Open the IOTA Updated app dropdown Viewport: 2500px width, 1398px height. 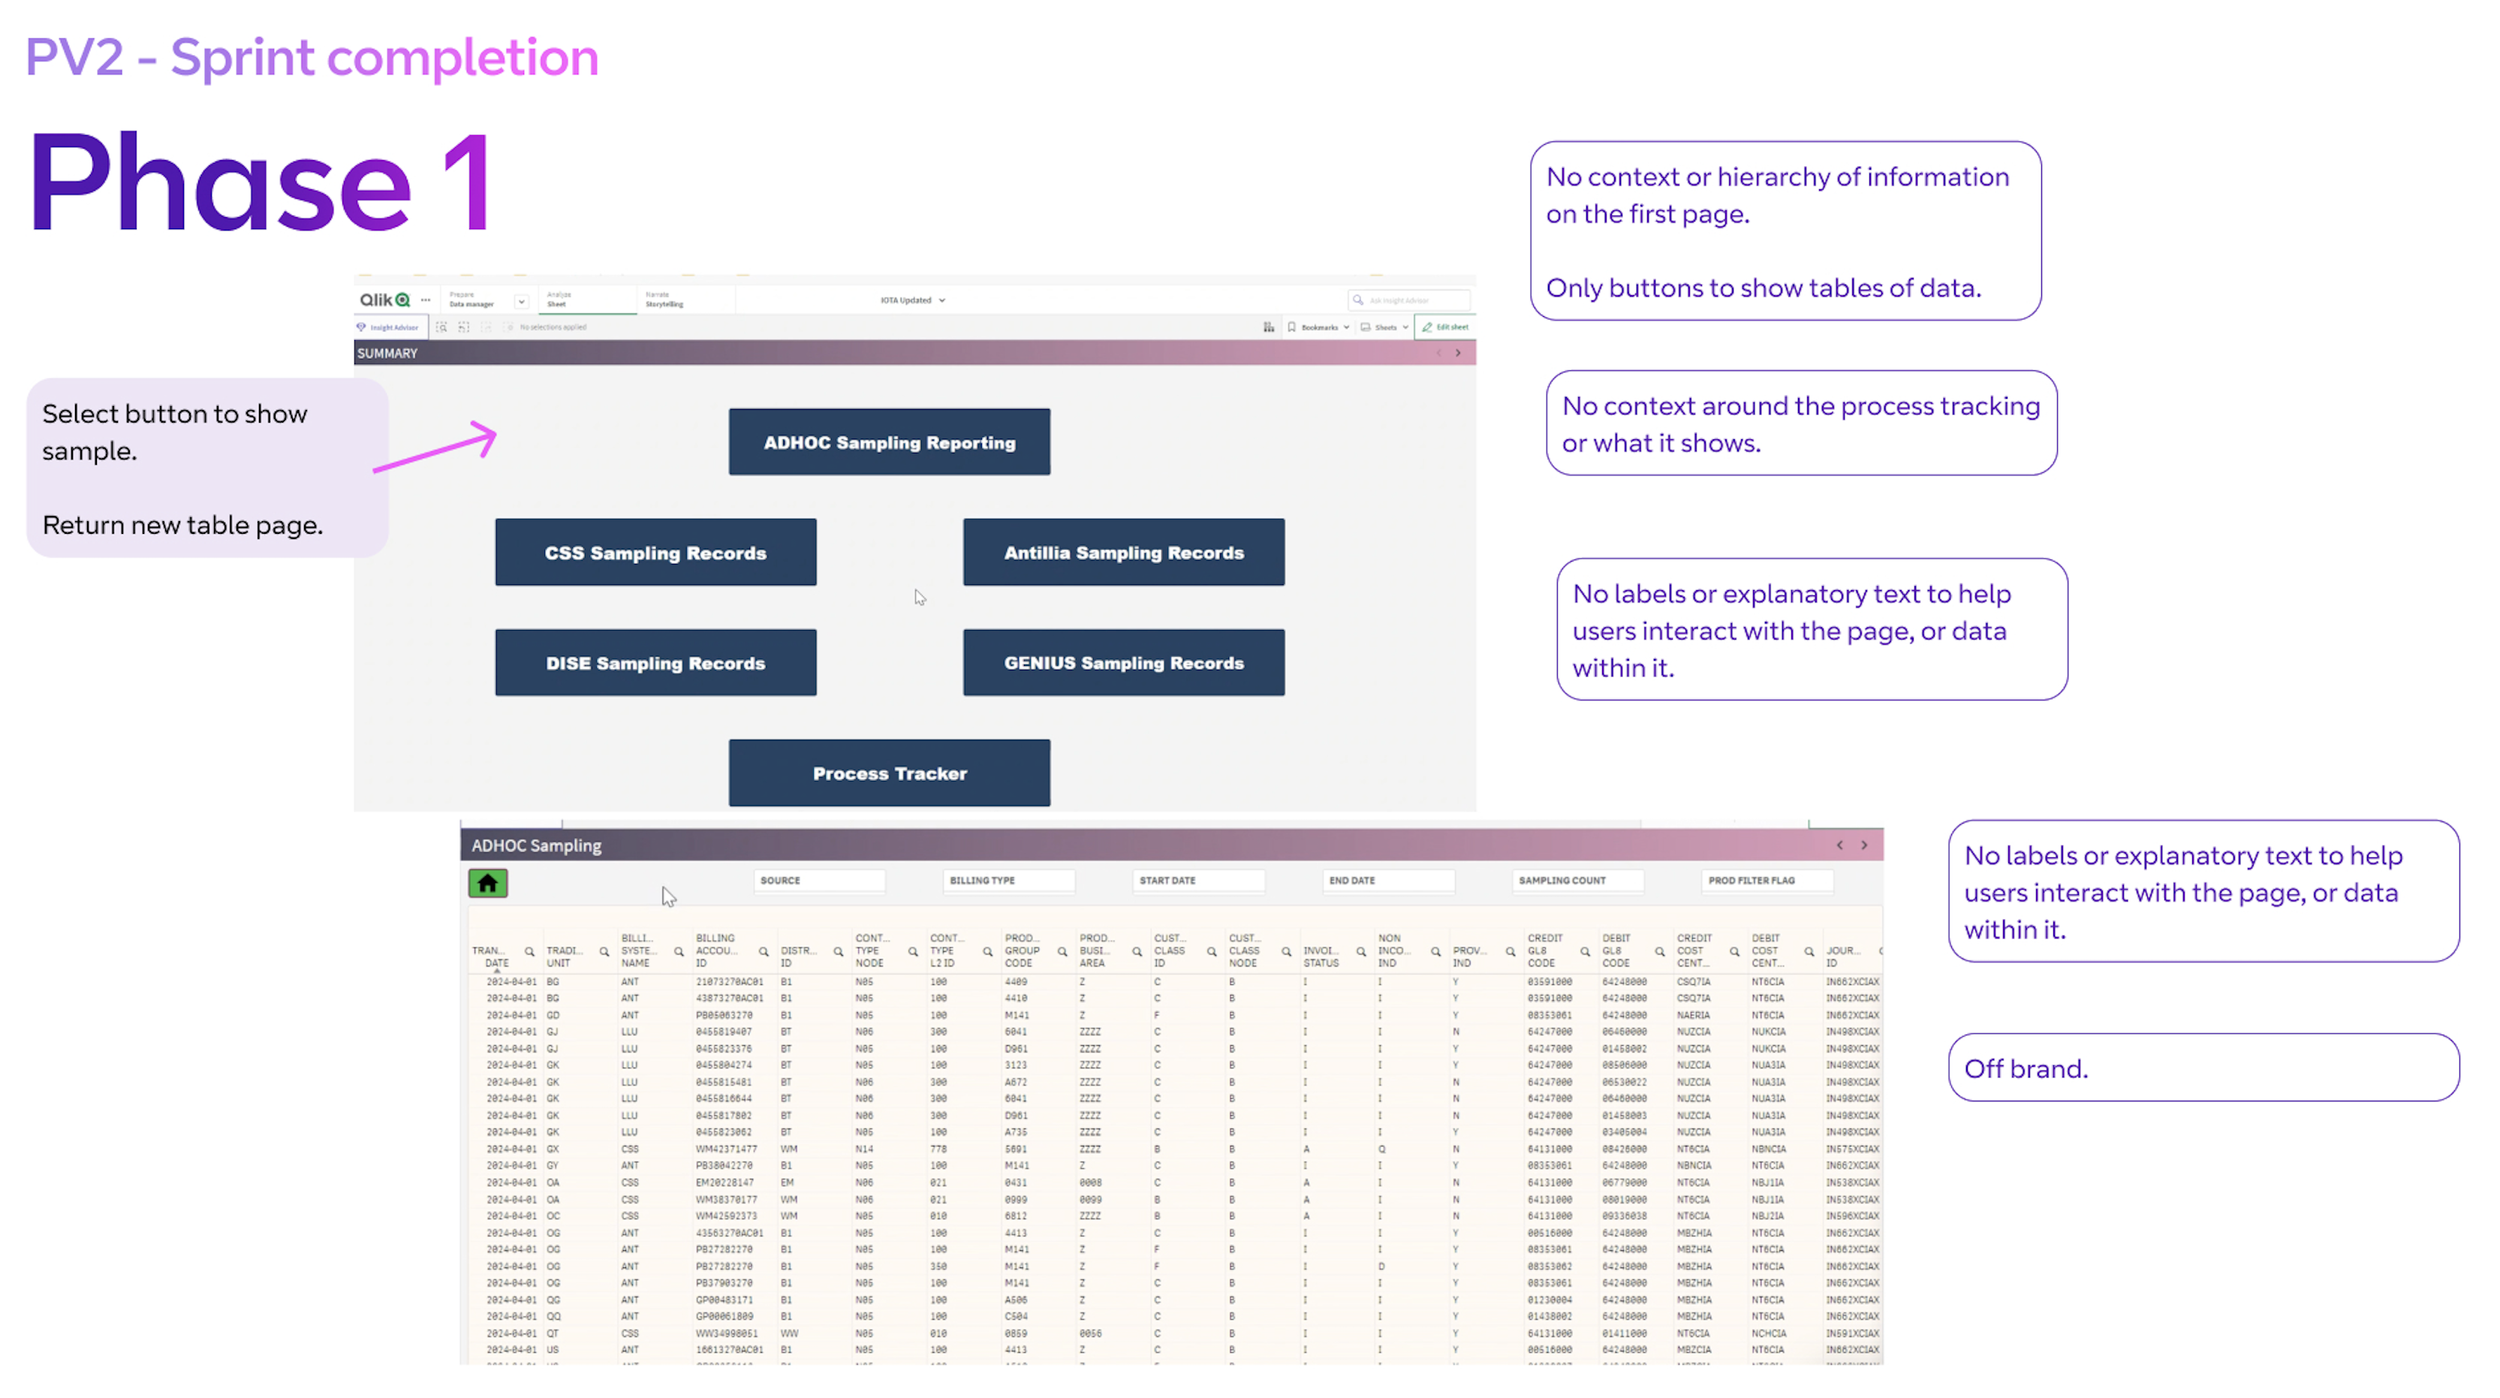pos(912,300)
